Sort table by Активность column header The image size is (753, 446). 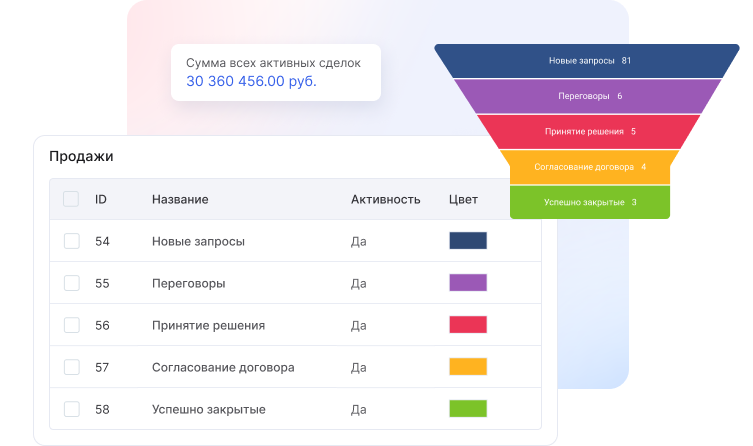tap(385, 199)
